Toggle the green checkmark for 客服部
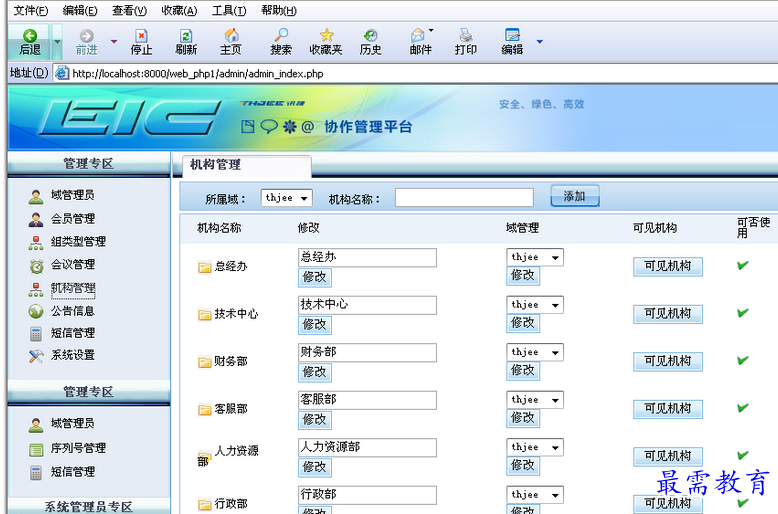The width and height of the screenshot is (778, 514). (742, 408)
